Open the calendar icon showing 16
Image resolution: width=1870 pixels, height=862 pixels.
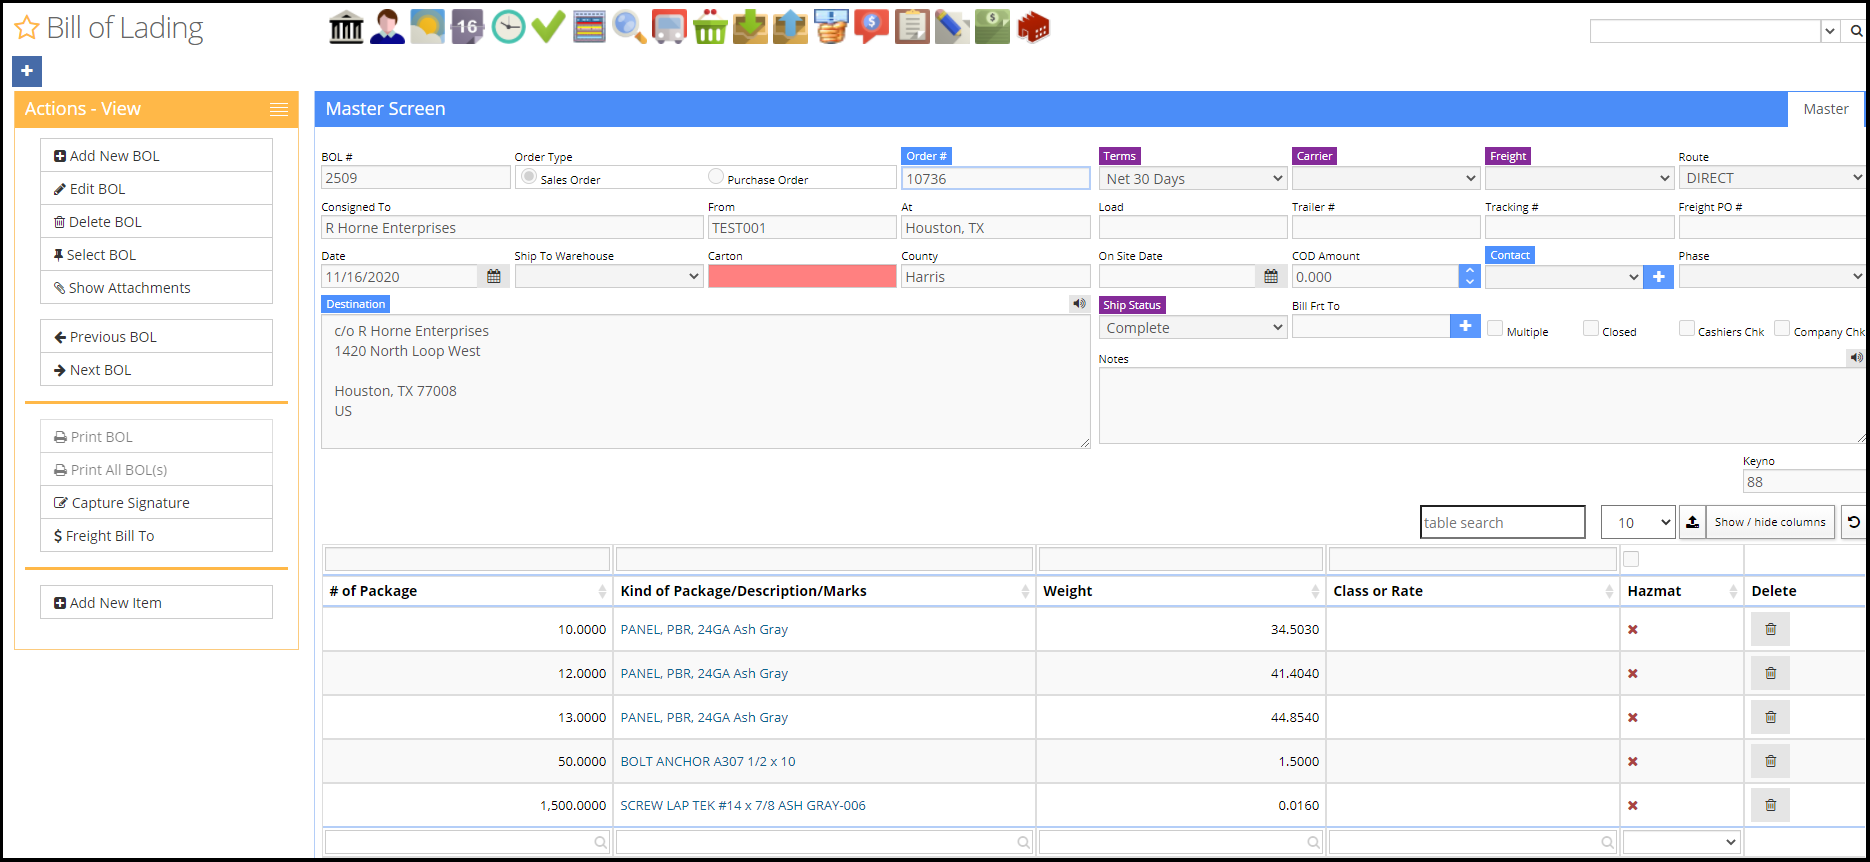click(x=467, y=27)
